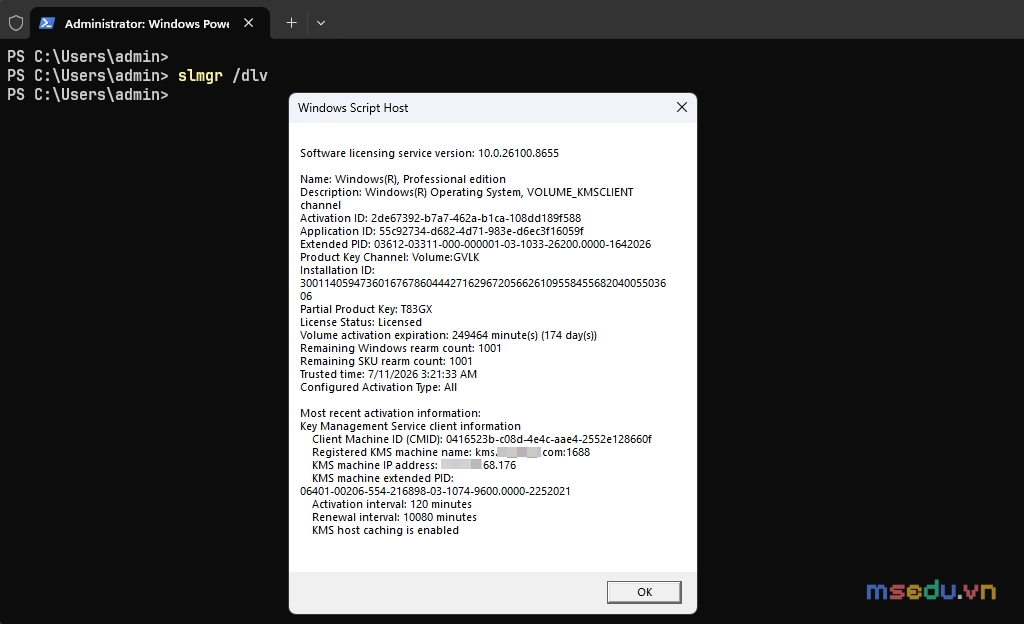1024x624 pixels.
Task: Click the Application ID line
Action: tap(441, 231)
